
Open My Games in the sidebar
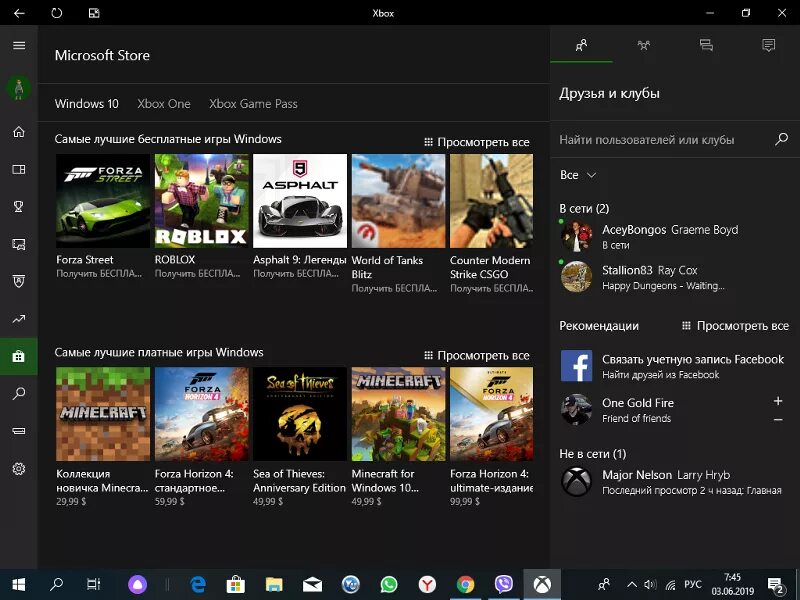coord(19,169)
